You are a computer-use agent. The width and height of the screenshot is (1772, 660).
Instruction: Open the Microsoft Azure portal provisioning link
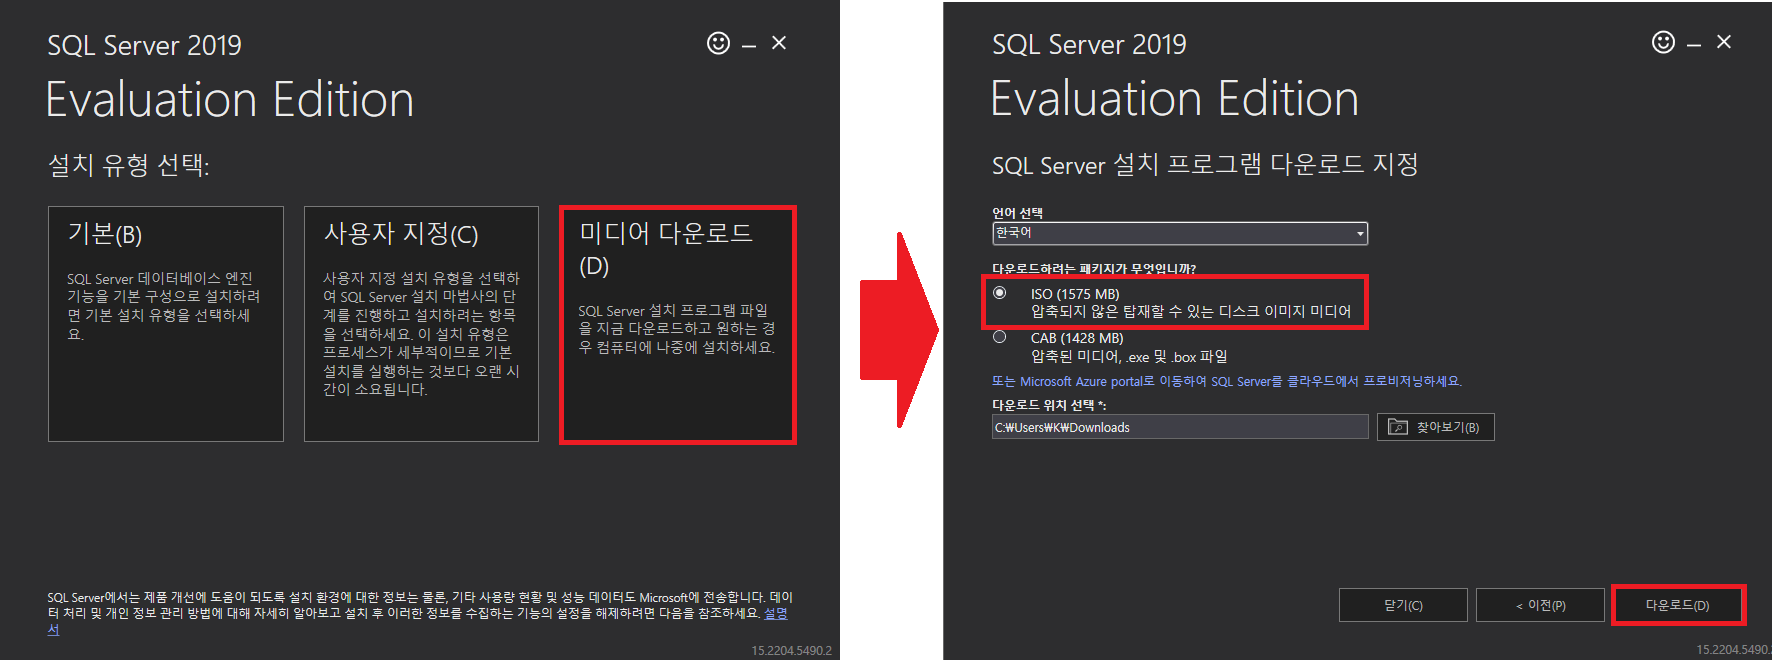[1227, 381]
